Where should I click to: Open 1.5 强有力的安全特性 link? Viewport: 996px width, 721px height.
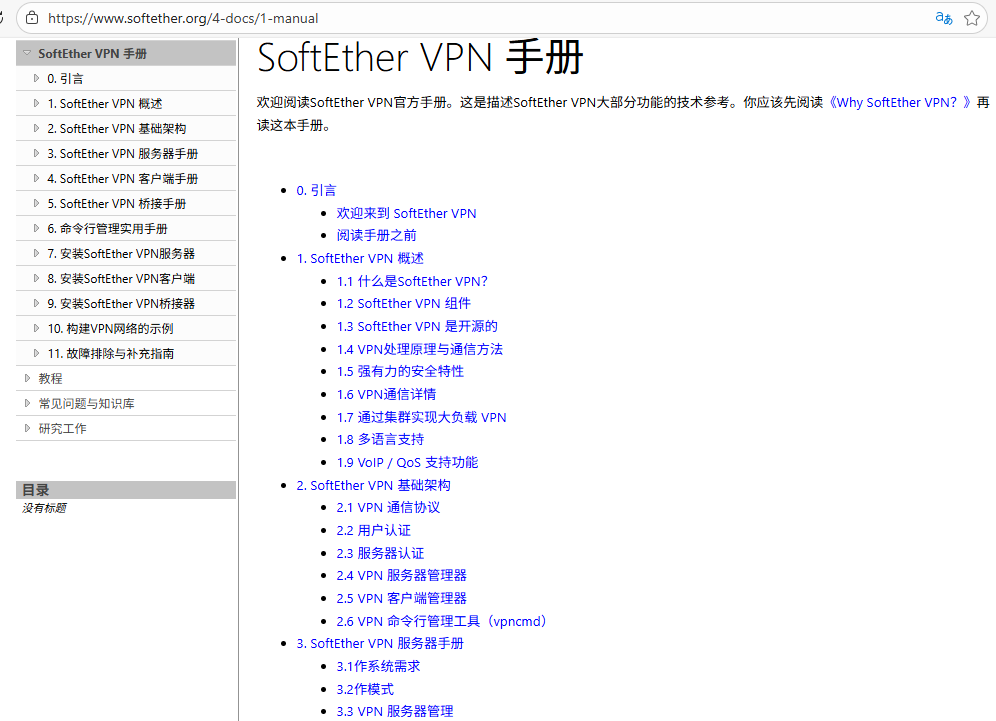pyautogui.click(x=400, y=371)
